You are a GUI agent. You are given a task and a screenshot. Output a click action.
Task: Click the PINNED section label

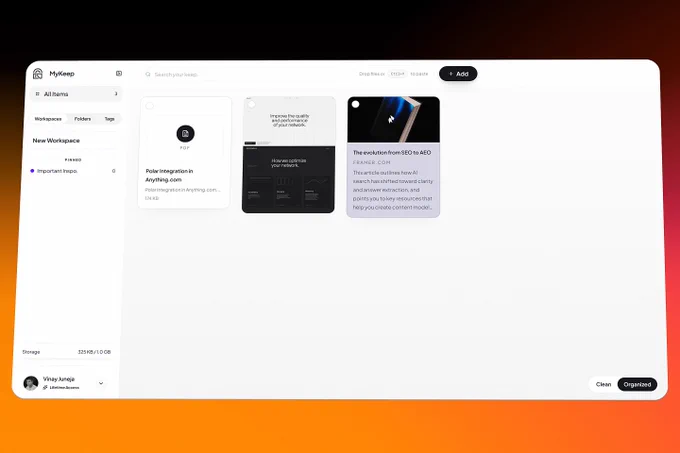(x=73, y=160)
